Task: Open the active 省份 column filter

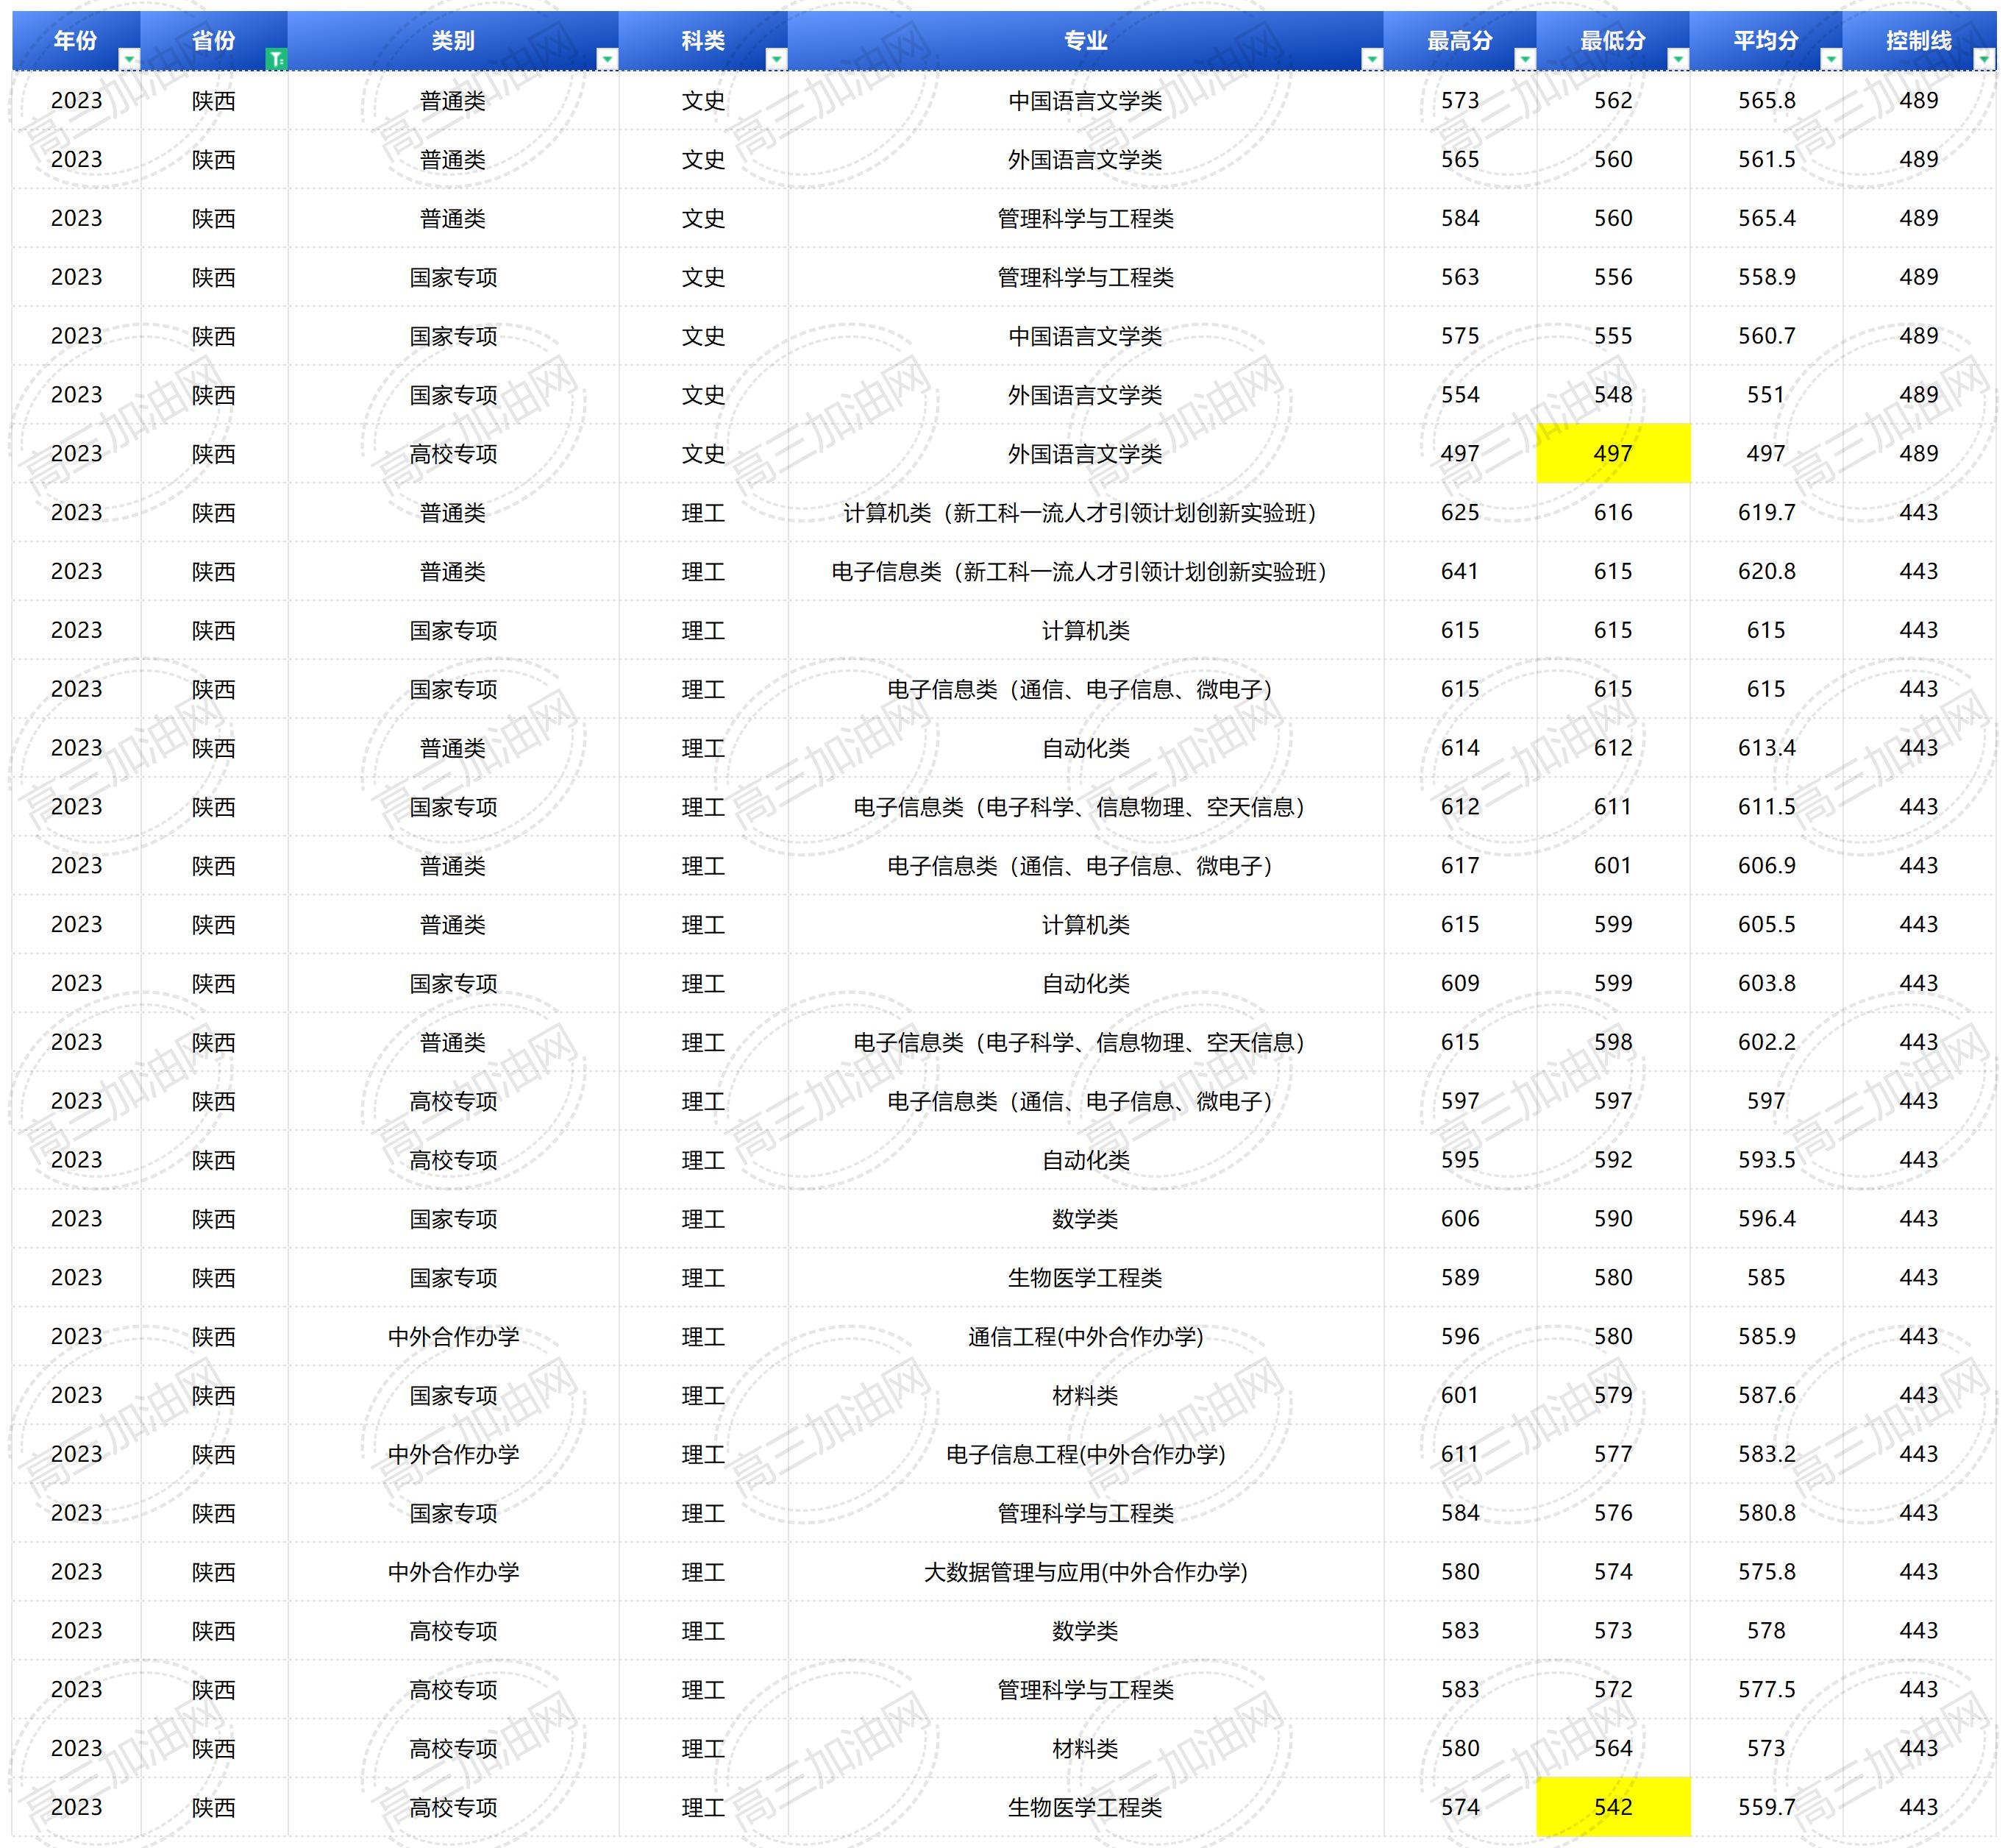Action: tap(277, 60)
